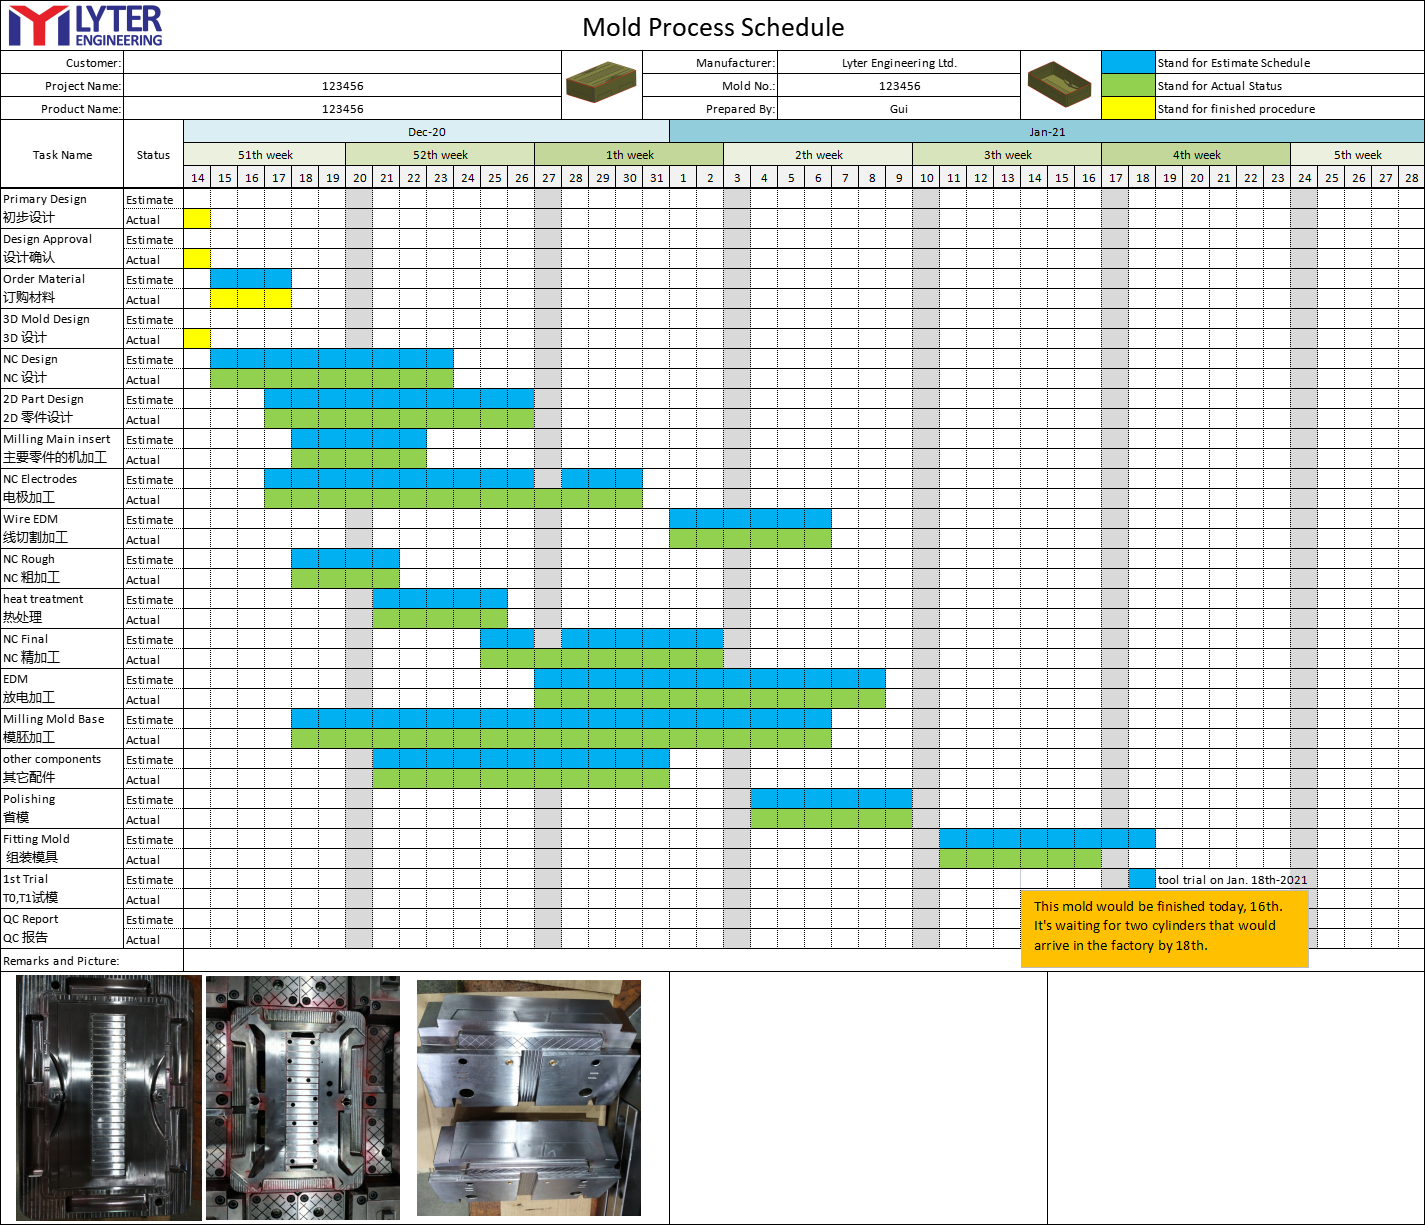
Task: Click the Wire EDM task name
Action: [x=31, y=519]
